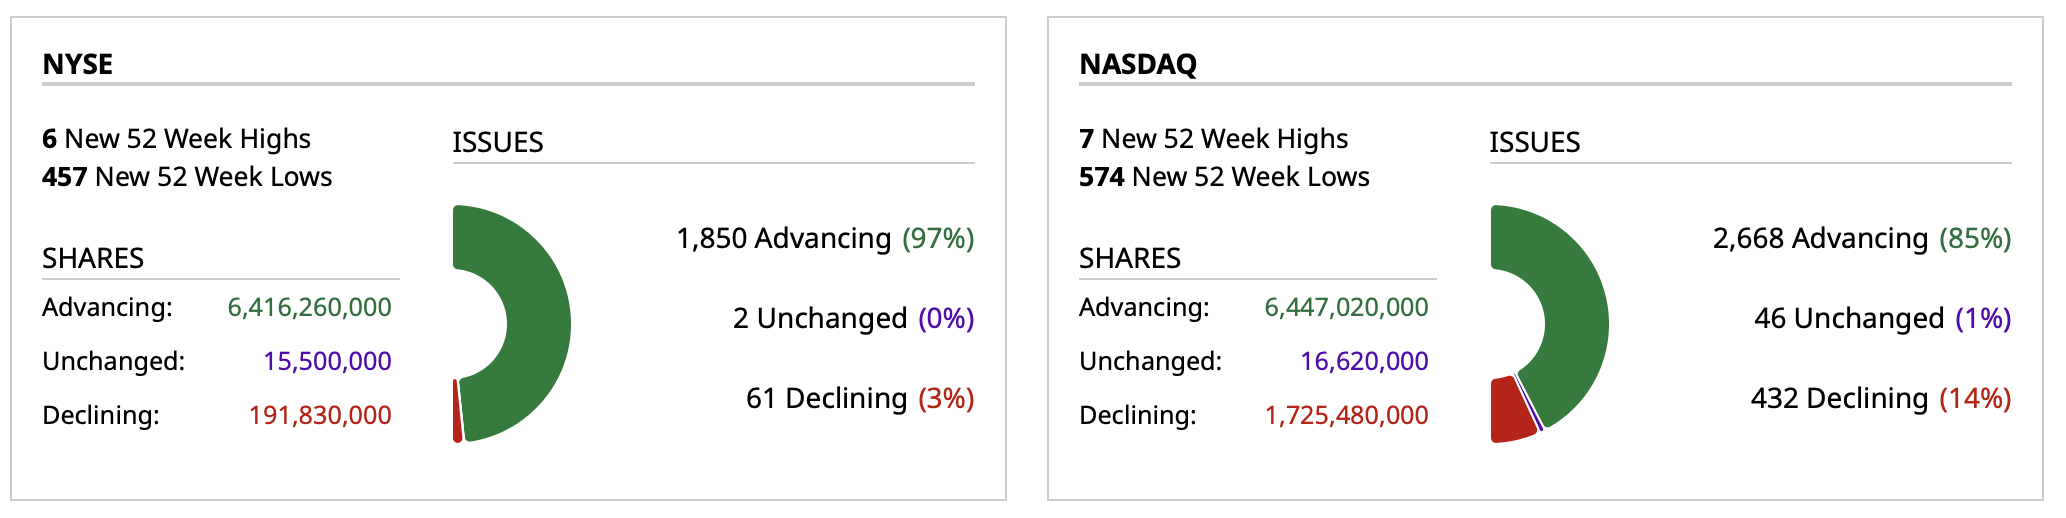Click the NYSE panel heading
Screen dimensions: 2066x518
pos(78,64)
